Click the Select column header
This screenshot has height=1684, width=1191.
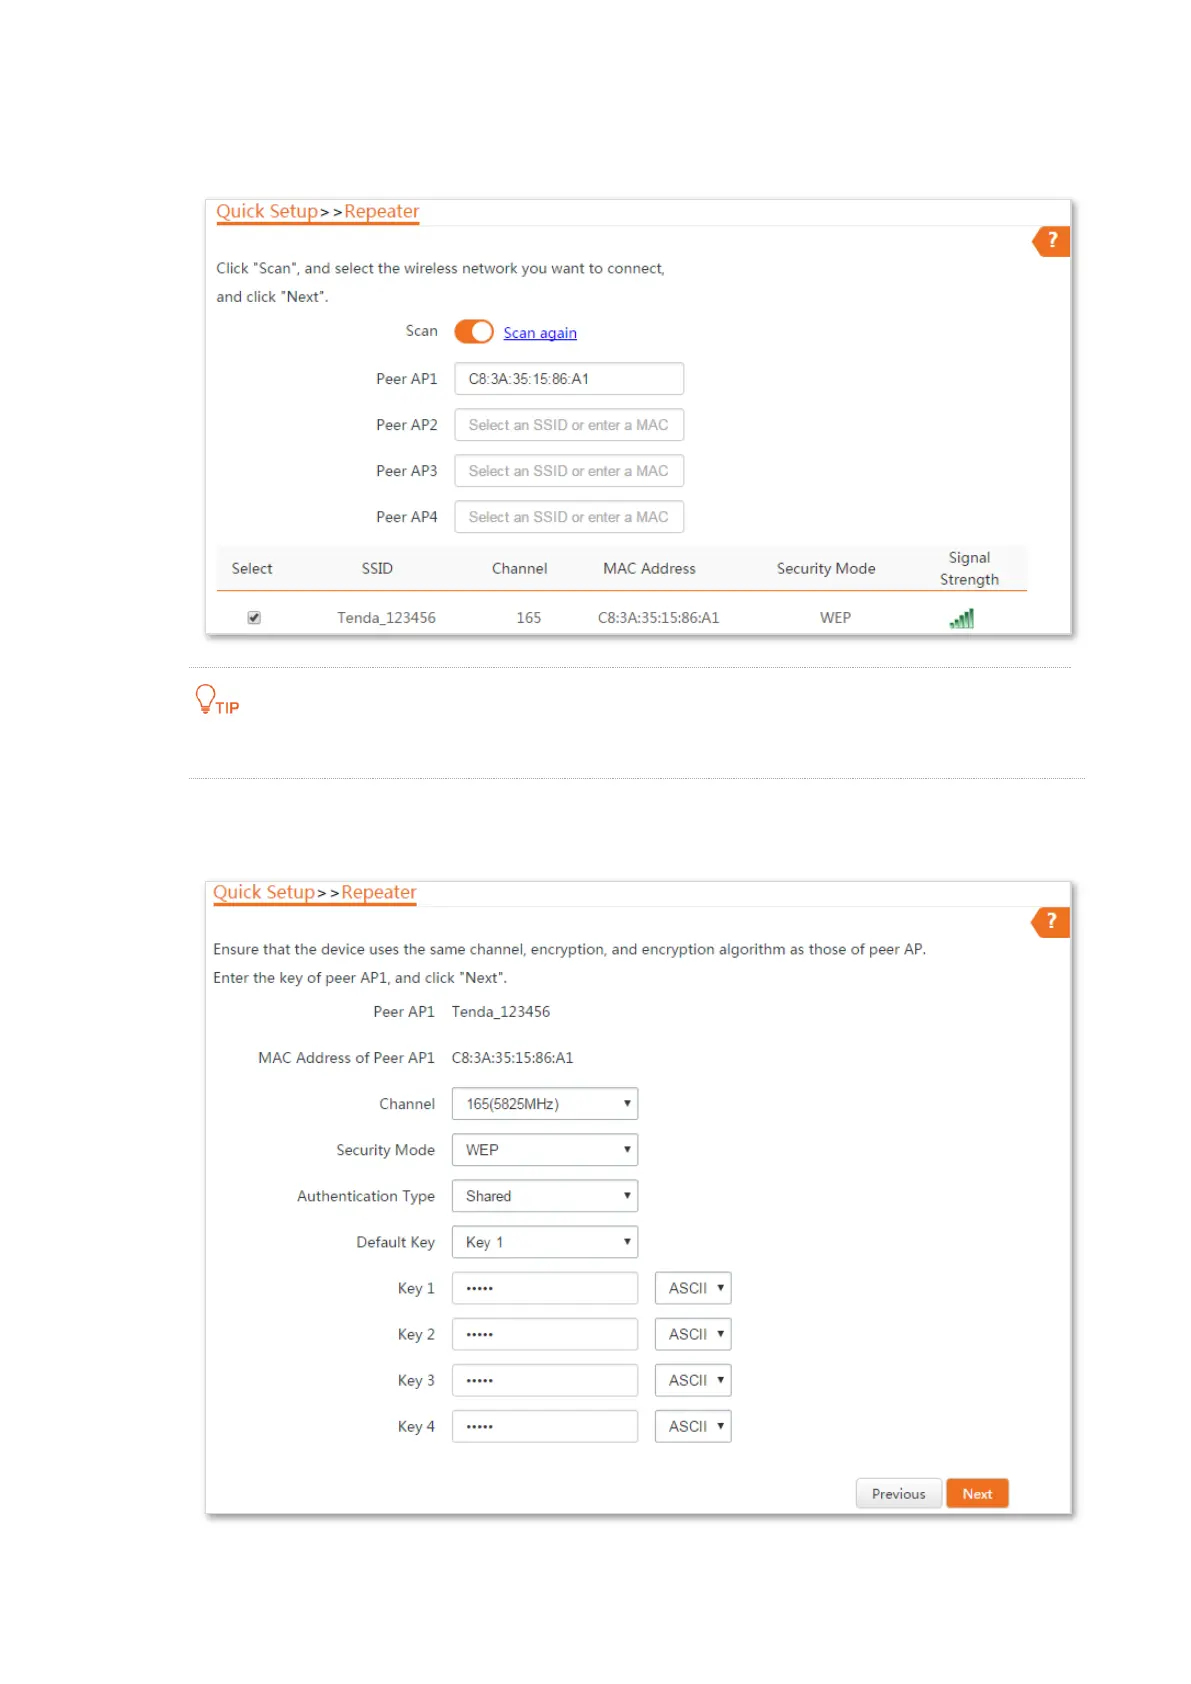pos(252,569)
